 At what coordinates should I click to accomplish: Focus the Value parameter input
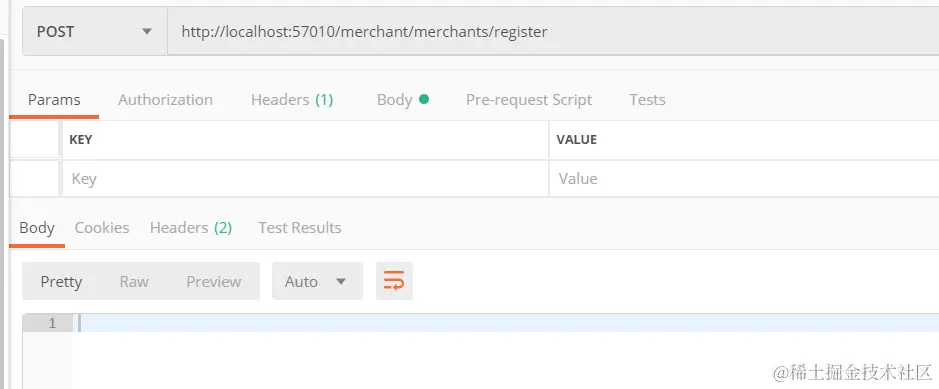[744, 178]
